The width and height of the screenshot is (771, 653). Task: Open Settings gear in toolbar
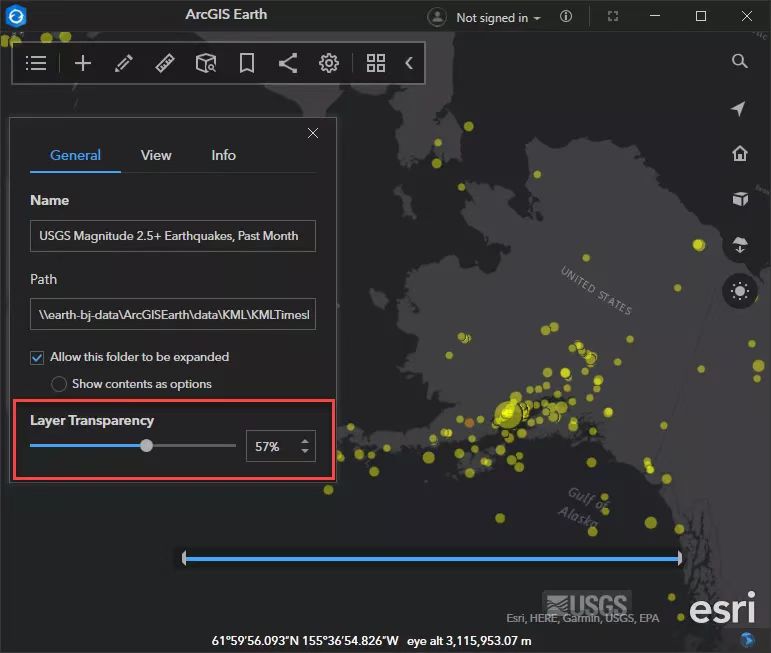point(328,63)
